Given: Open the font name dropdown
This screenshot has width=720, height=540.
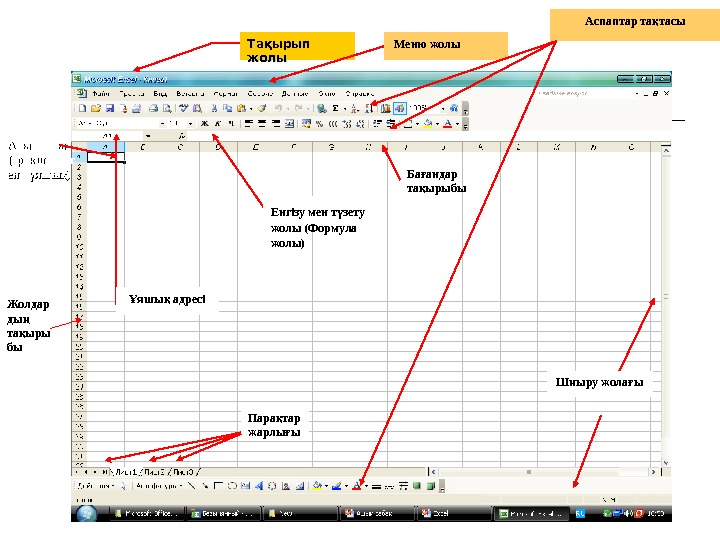Looking at the screenshot, I should coord(162,124).
